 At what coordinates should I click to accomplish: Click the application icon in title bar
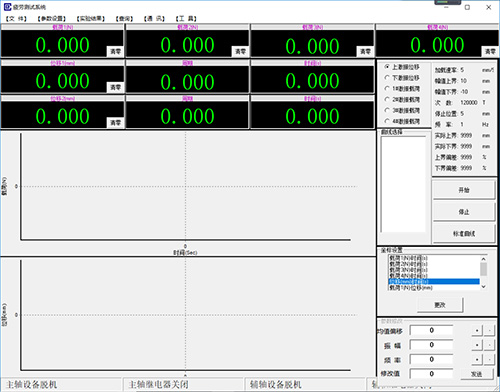click(7, 7)
